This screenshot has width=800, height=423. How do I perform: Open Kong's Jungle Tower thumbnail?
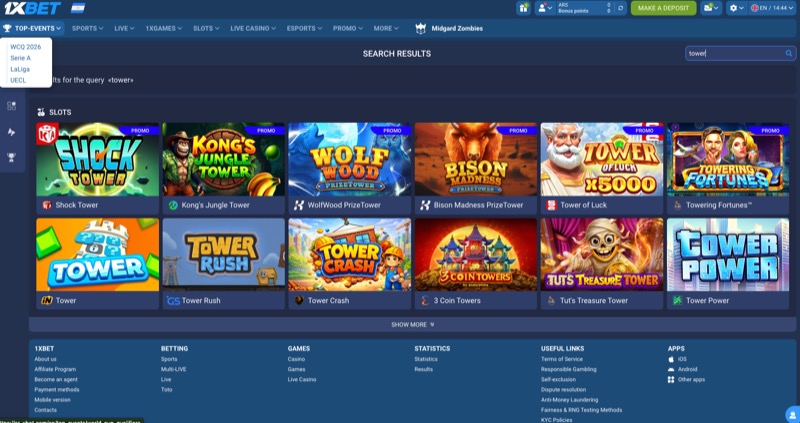[223, 159]
